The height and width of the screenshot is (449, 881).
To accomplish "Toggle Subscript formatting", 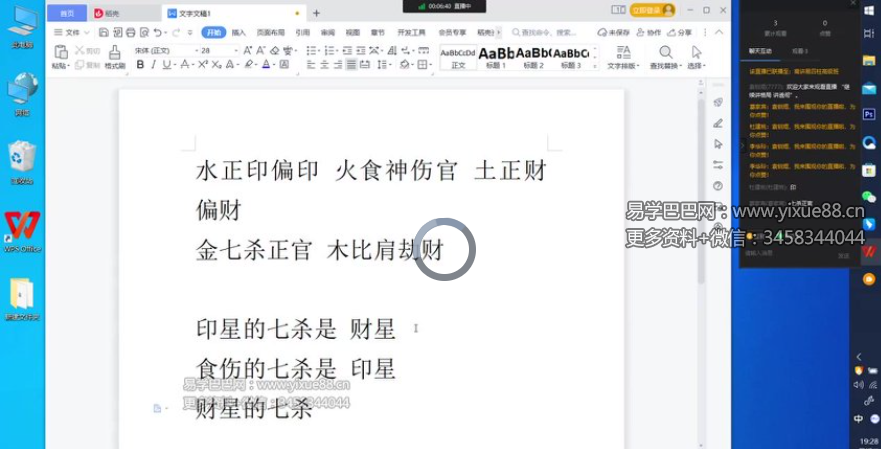I will tap(216, 65).
